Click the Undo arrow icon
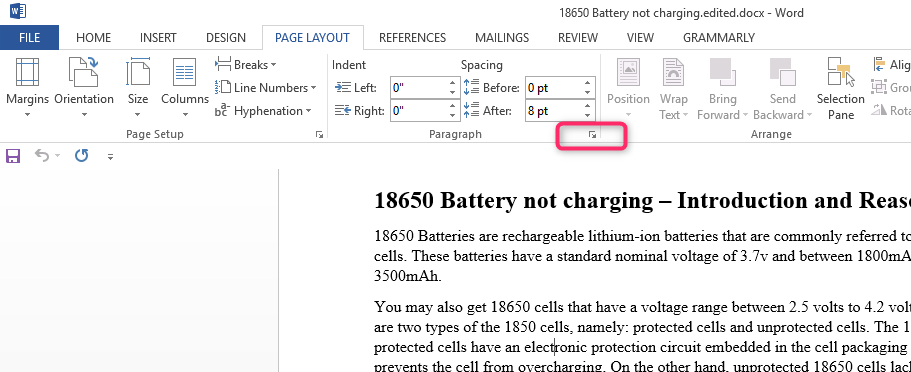911x372 pixels. pyautogui.click(x=42, y=155)
